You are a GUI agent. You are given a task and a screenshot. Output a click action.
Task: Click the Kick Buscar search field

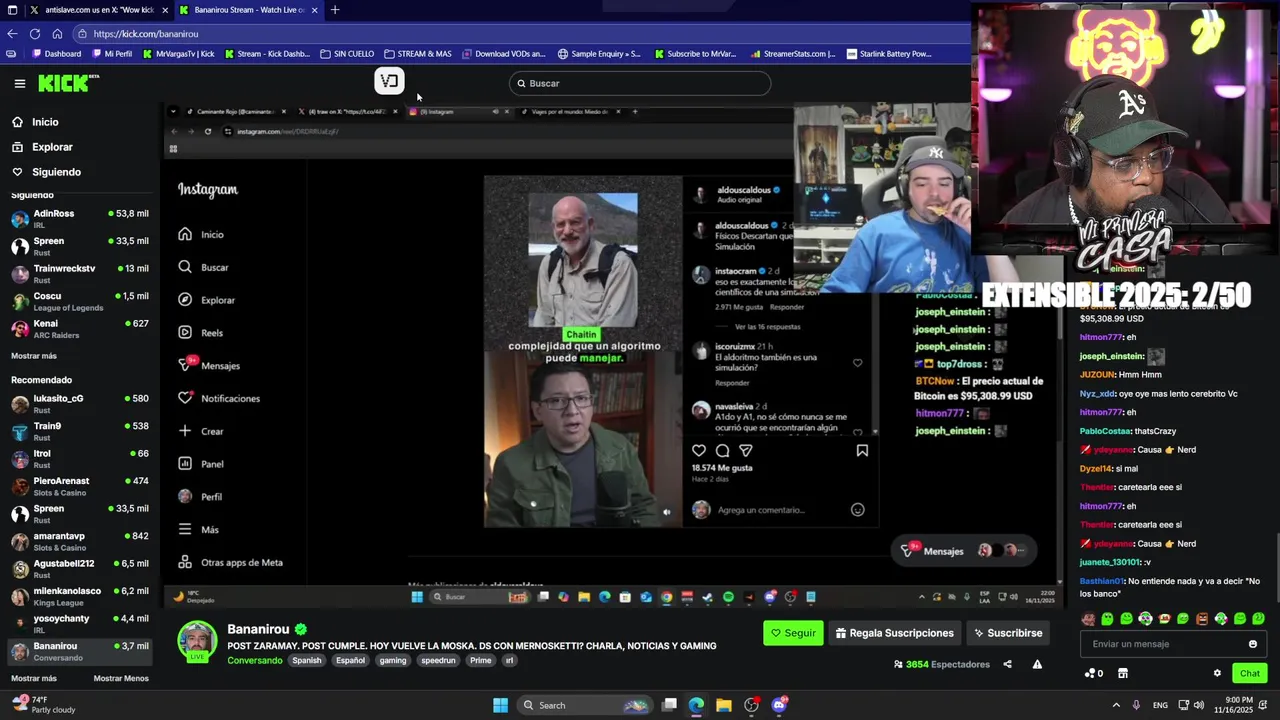[640, 83]
